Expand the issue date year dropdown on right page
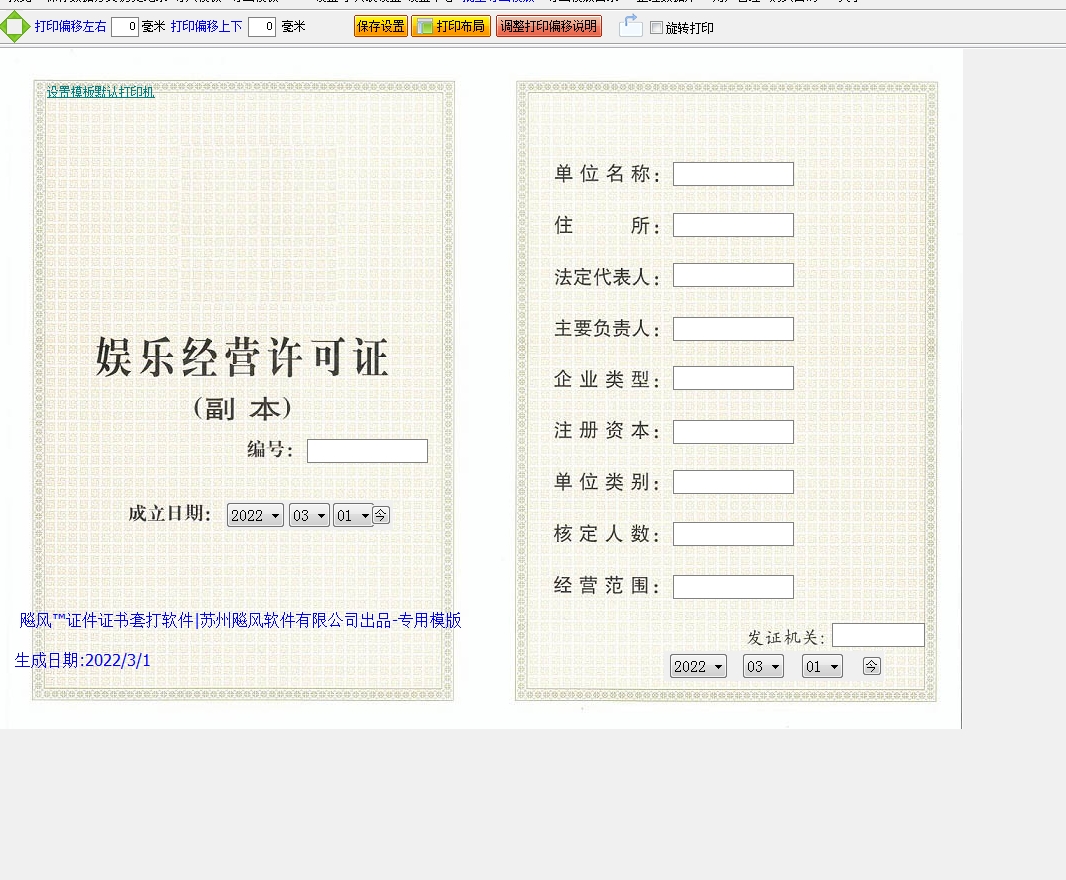This screenshot has height=880, width=1066. 698,667
